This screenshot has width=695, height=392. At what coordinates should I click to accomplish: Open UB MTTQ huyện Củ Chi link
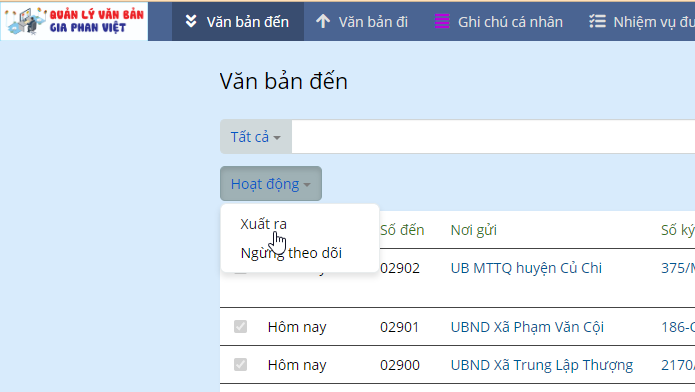526,268
